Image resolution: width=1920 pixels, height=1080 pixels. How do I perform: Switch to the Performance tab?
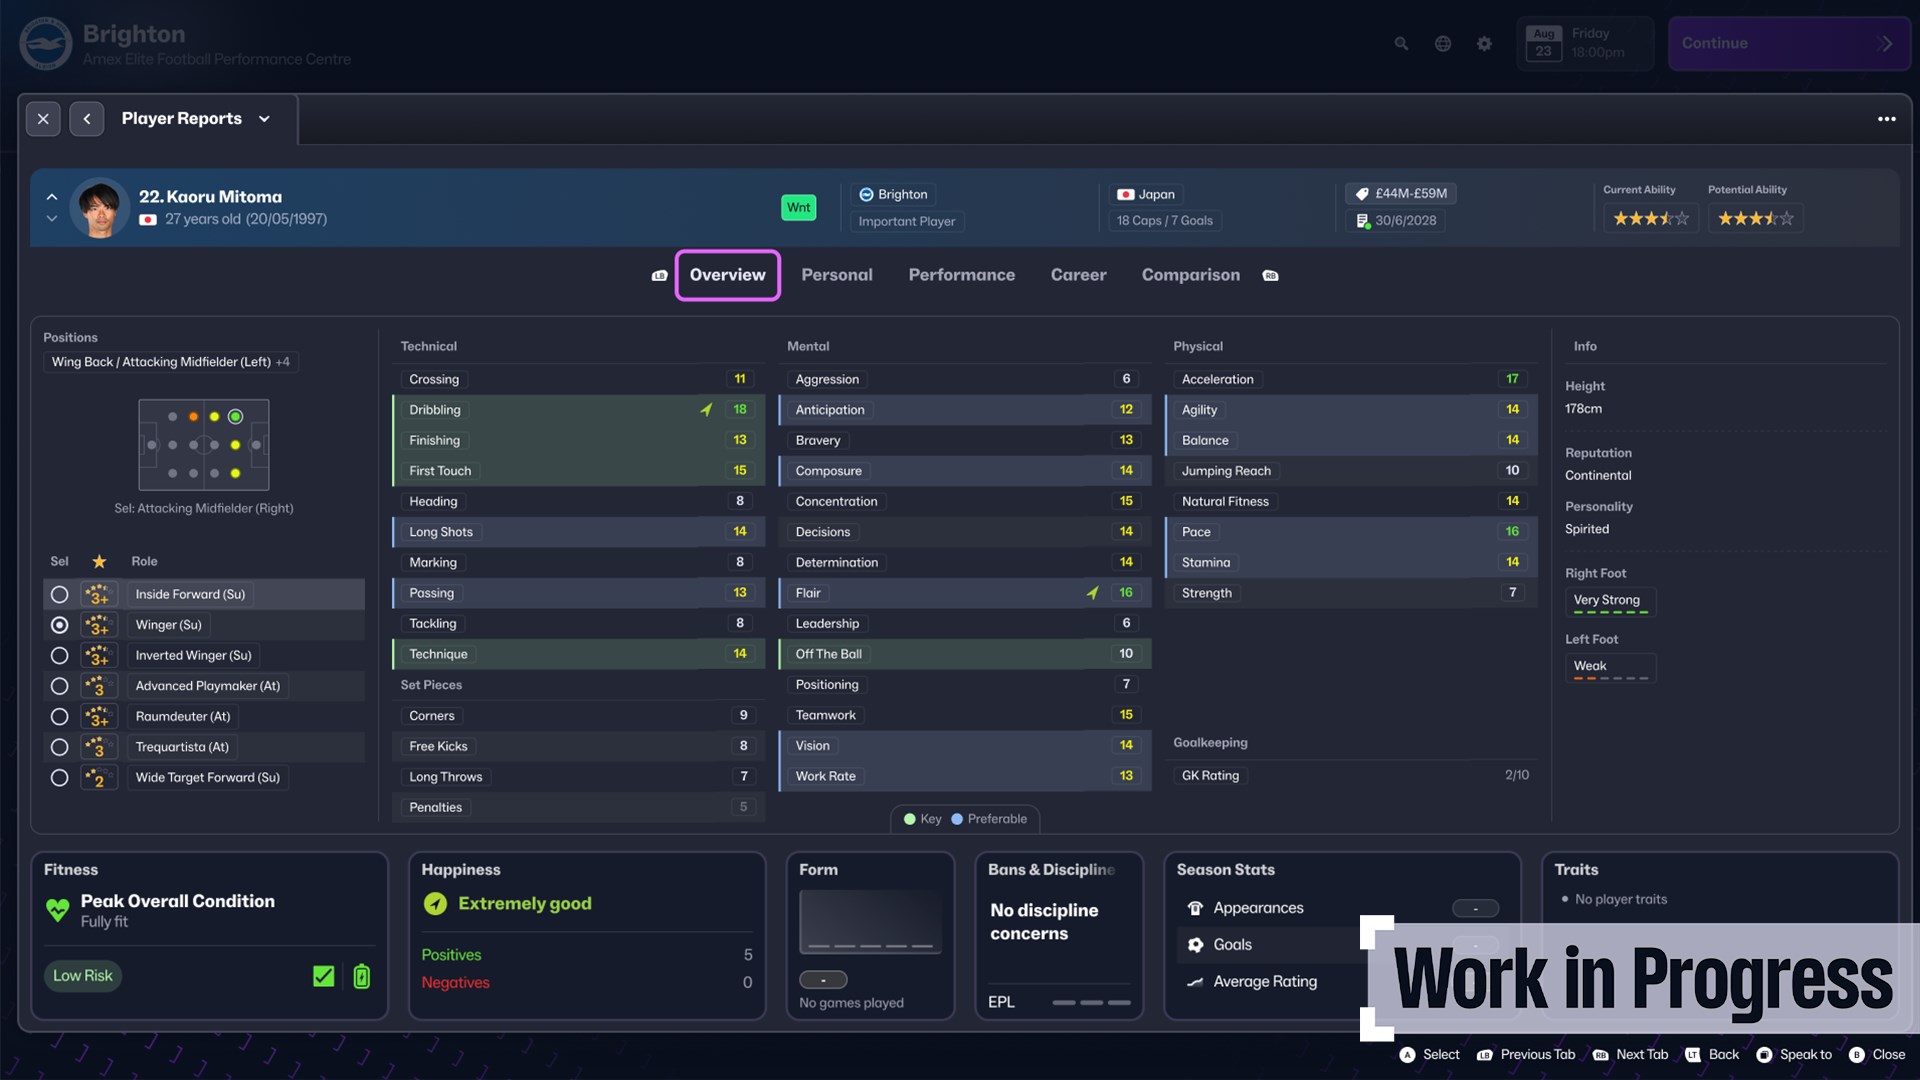[x=961, y=274]
